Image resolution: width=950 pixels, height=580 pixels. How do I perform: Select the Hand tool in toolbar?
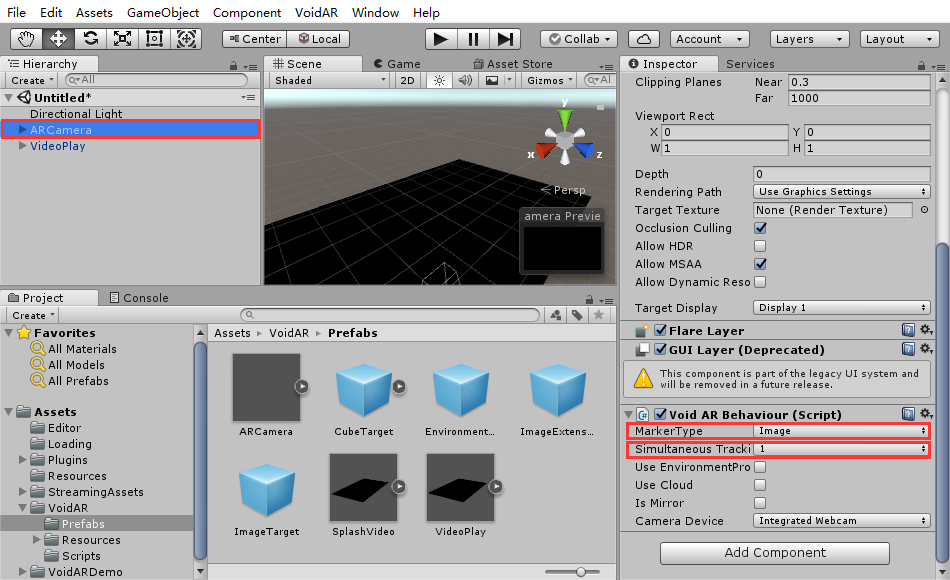[x=27, y=39]
